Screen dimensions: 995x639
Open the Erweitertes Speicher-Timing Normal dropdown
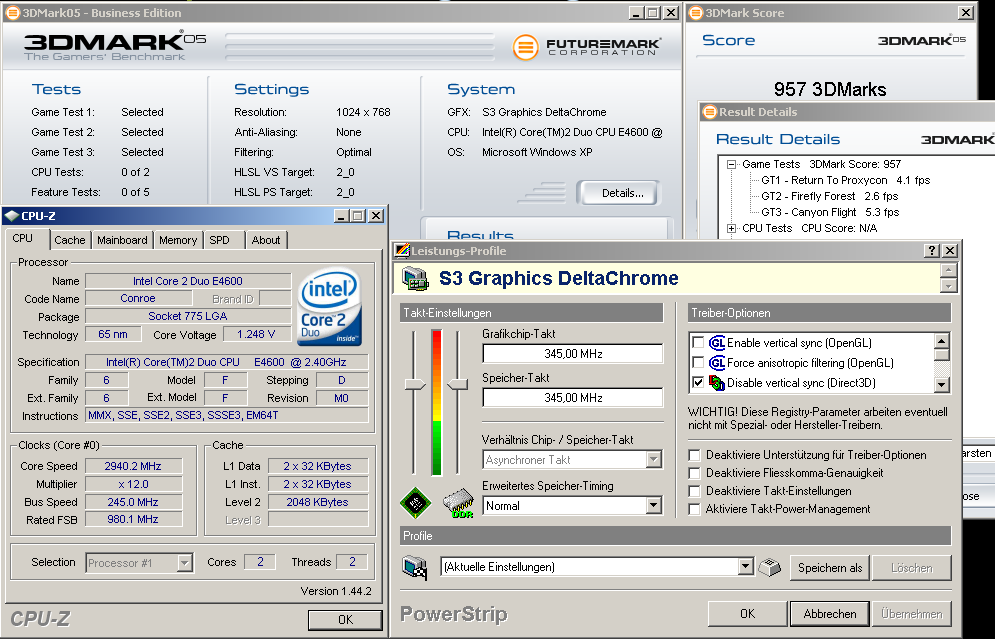pos(654,506)
